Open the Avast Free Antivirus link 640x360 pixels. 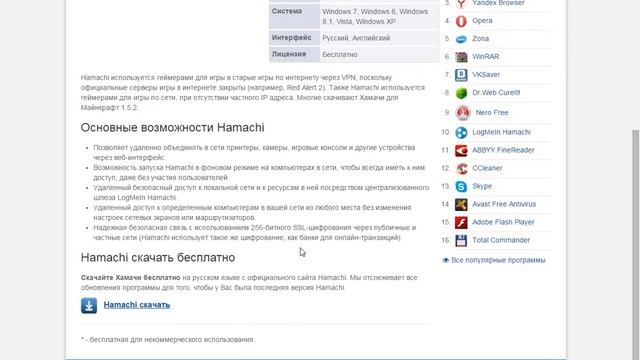click(x=504, y=204)
